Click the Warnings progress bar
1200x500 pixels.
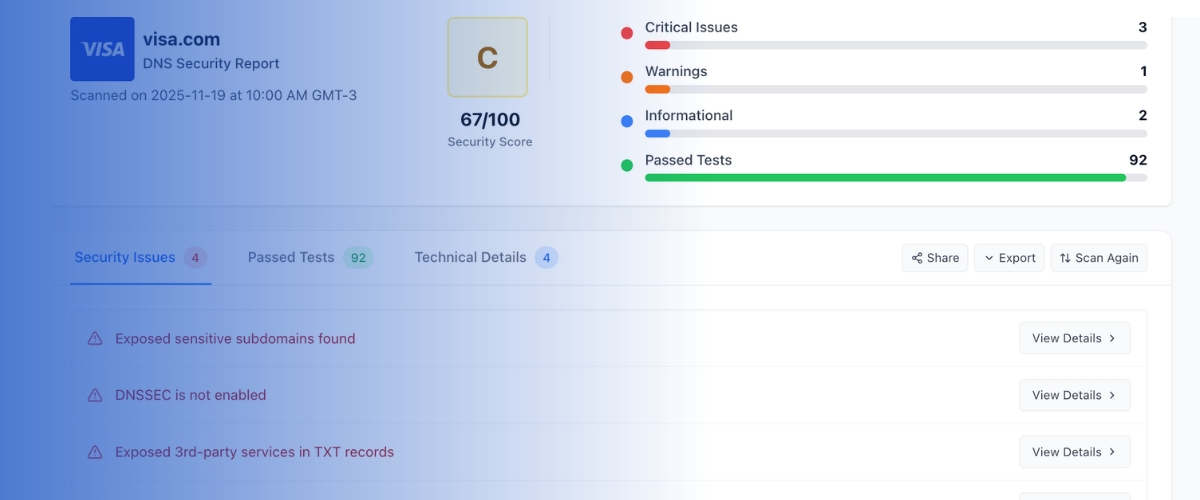click(896, 89)
